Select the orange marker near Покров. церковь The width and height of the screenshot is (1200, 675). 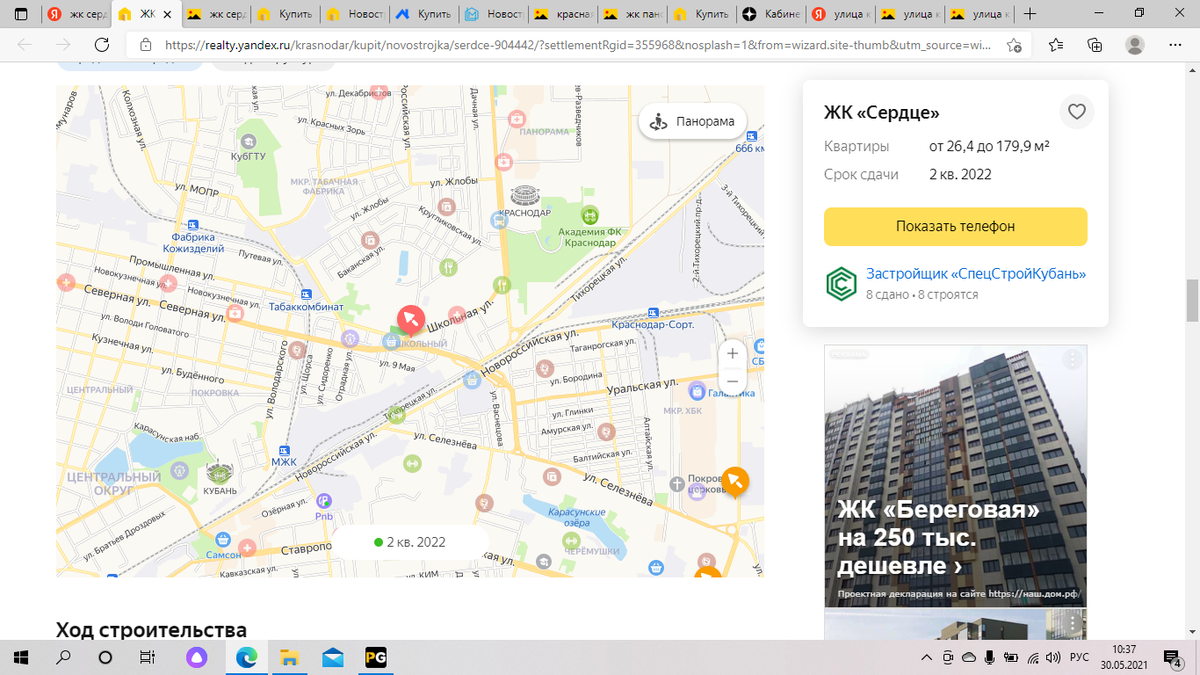[x=735, y=482]
